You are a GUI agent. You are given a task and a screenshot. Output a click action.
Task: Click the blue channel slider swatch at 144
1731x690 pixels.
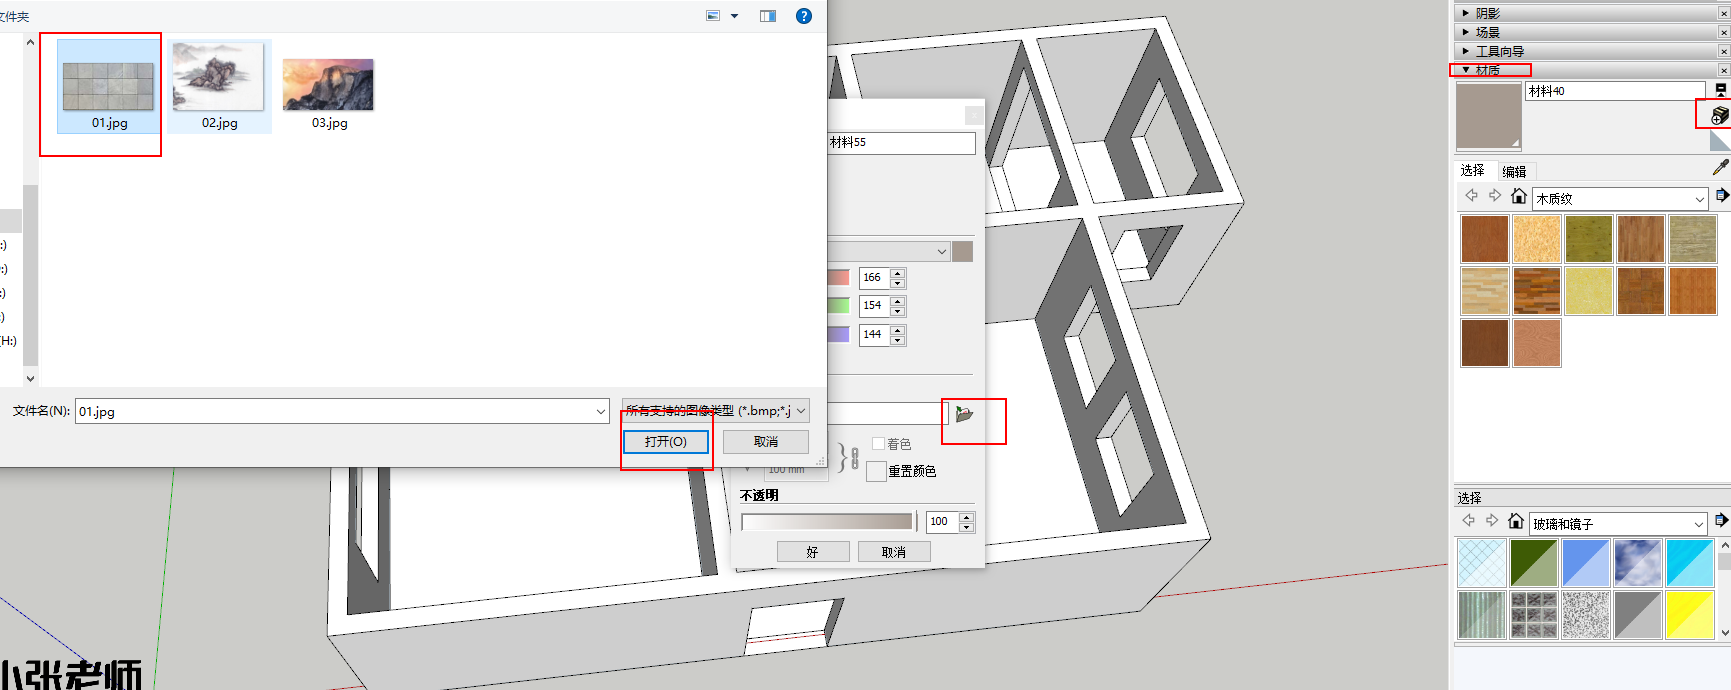pyautogui.click(x=838, y=334)
